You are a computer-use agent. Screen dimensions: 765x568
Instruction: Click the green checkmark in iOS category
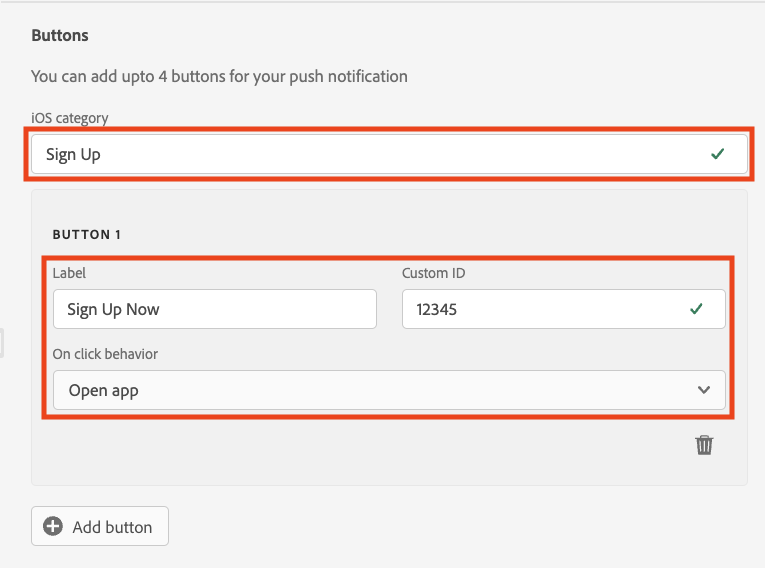[x=717, y=154]
